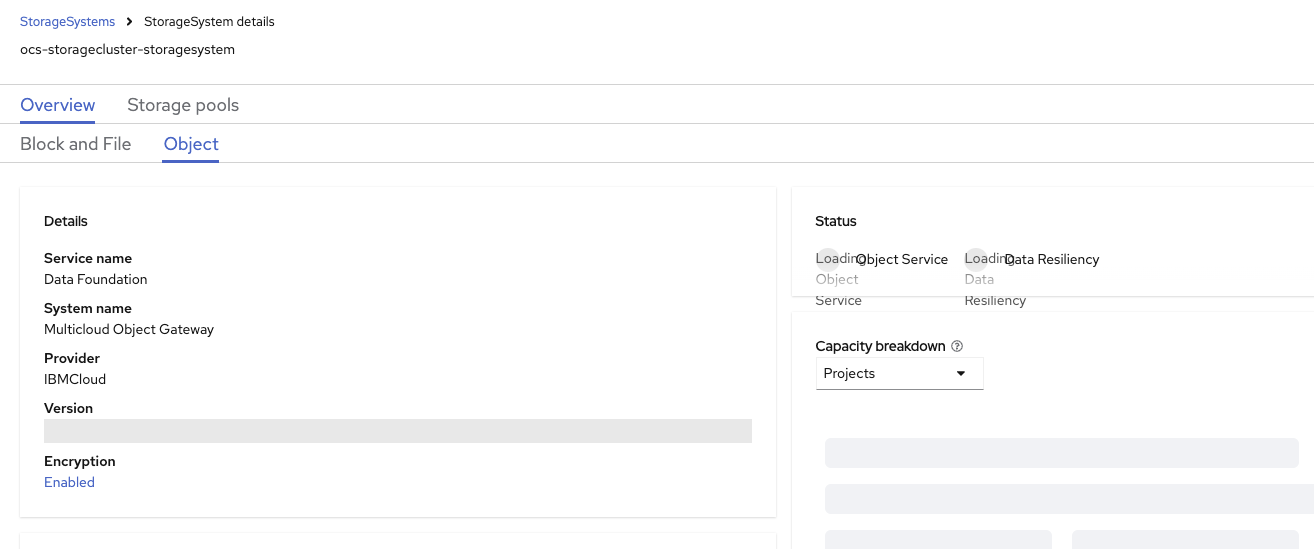The width and height of the screenshot is (1314, 549).
Task: Click the breadcrumb chevron separator
Action: click(x=130, y=21)
